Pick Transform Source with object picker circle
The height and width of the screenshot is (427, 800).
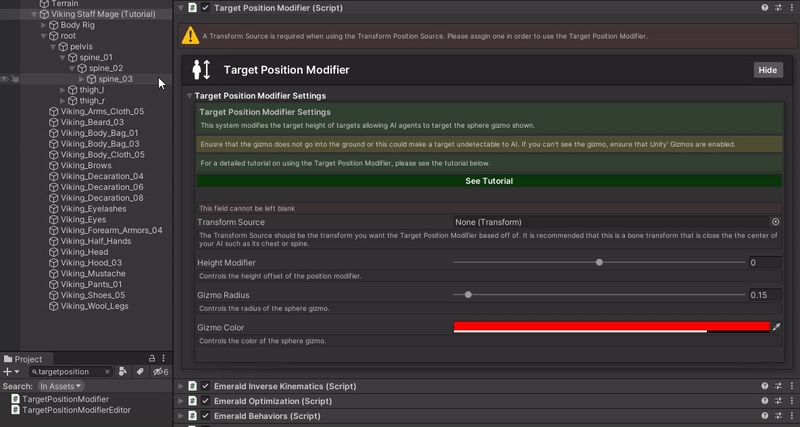point(775,222)
